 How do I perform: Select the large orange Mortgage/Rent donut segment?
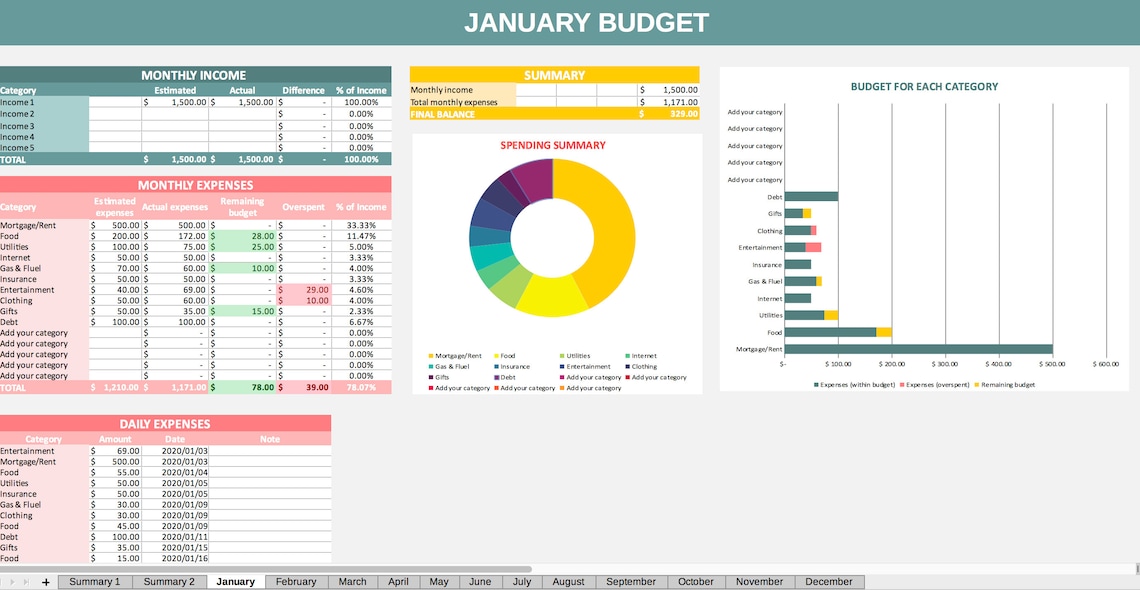pyautogui.click(x=612, y=233)
